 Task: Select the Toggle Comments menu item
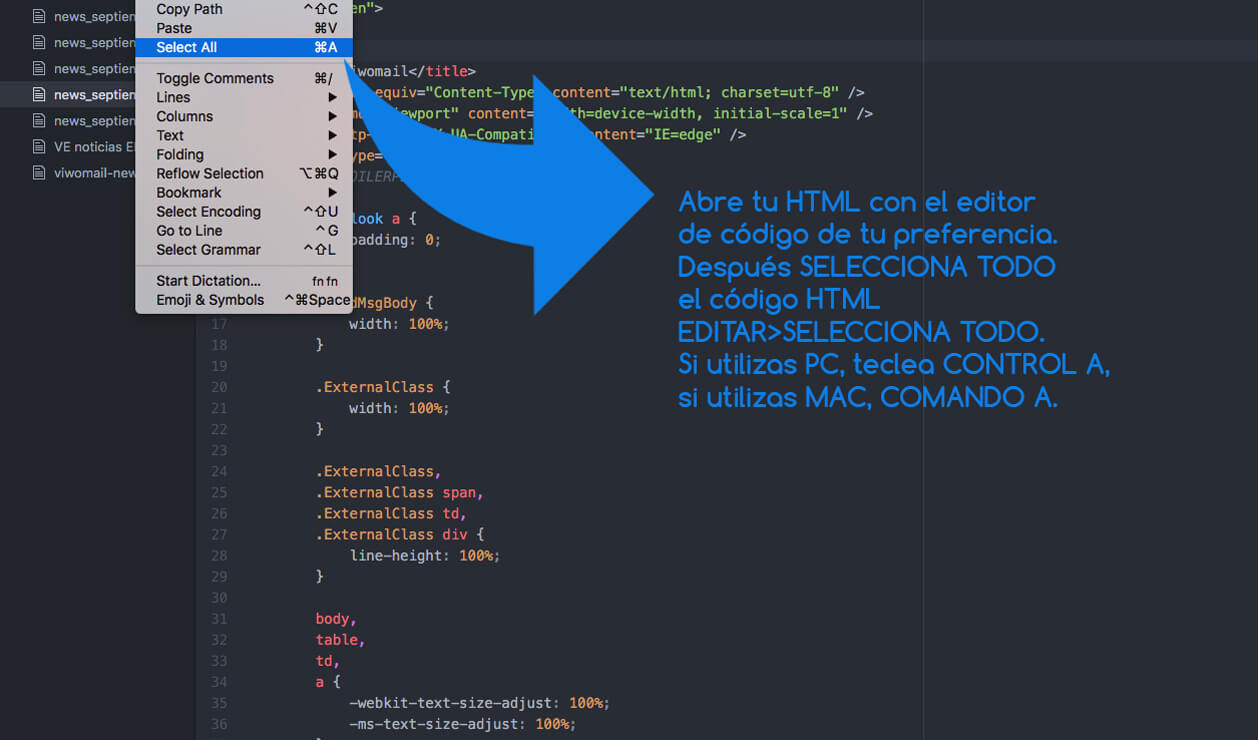point(214,78)
